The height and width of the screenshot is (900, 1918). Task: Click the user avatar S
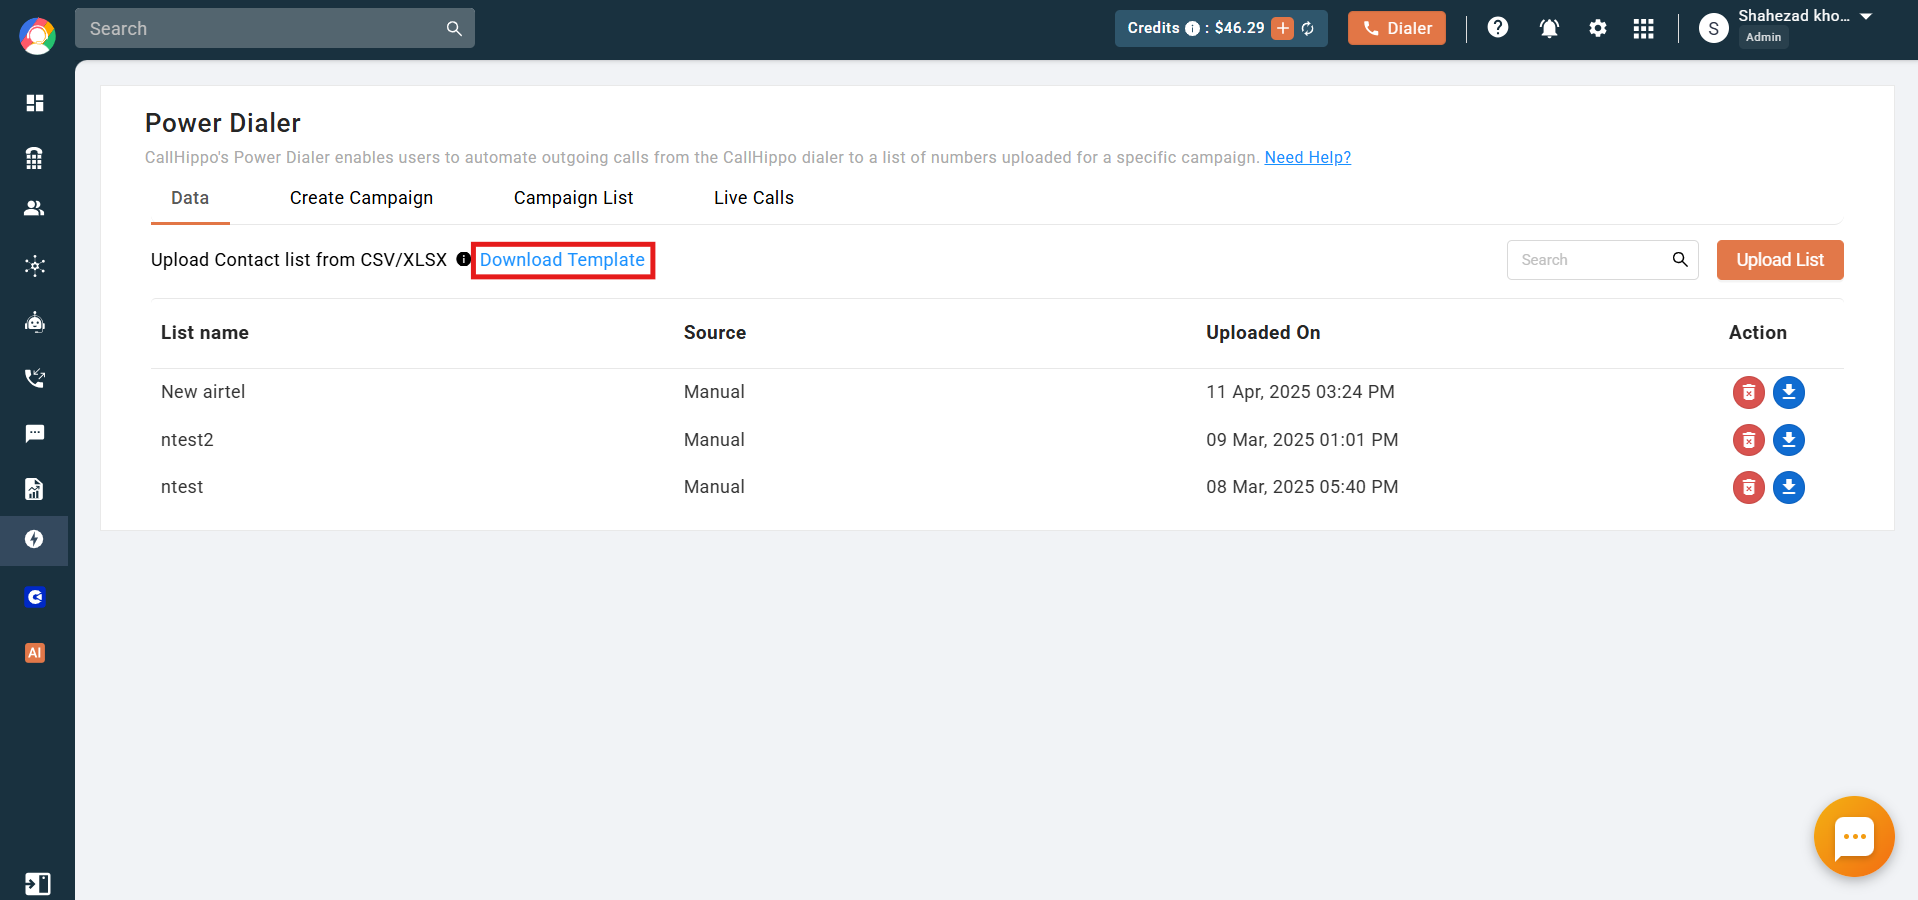(x=1713, y=28)
